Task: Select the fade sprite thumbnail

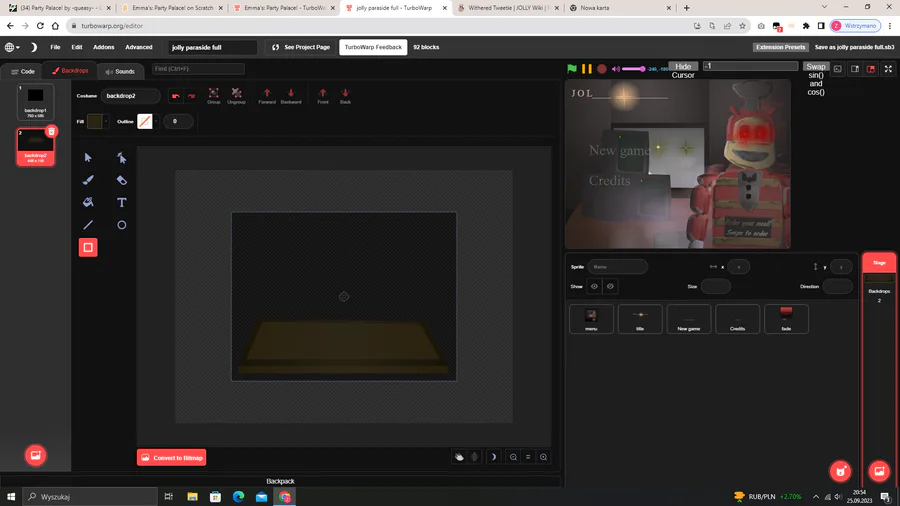Action: (x=786, y=319)
